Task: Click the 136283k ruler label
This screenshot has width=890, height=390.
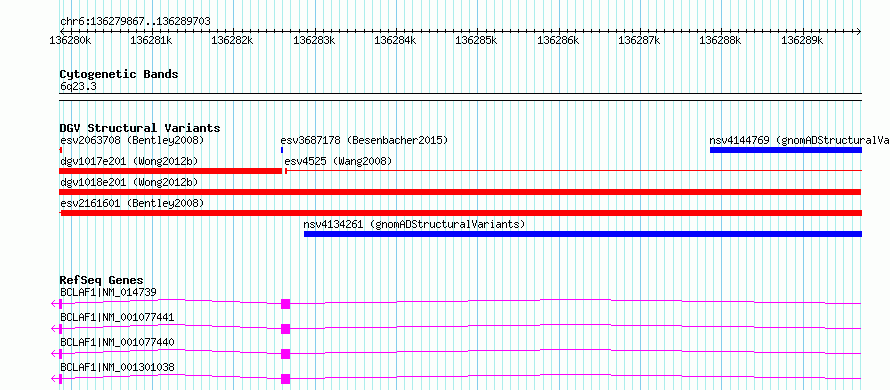Action: (x=314, y=40)
